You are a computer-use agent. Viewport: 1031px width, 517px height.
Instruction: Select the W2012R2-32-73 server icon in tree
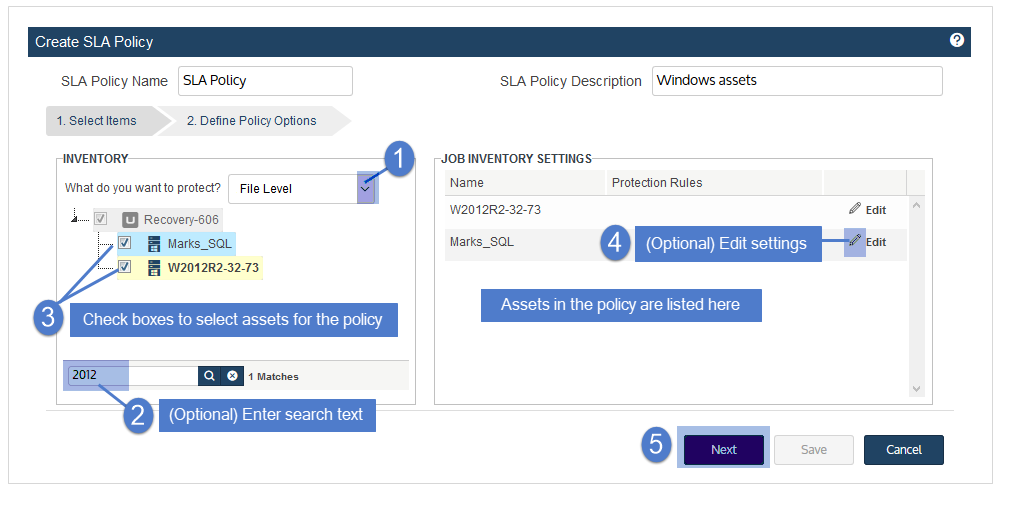[154, 268]
